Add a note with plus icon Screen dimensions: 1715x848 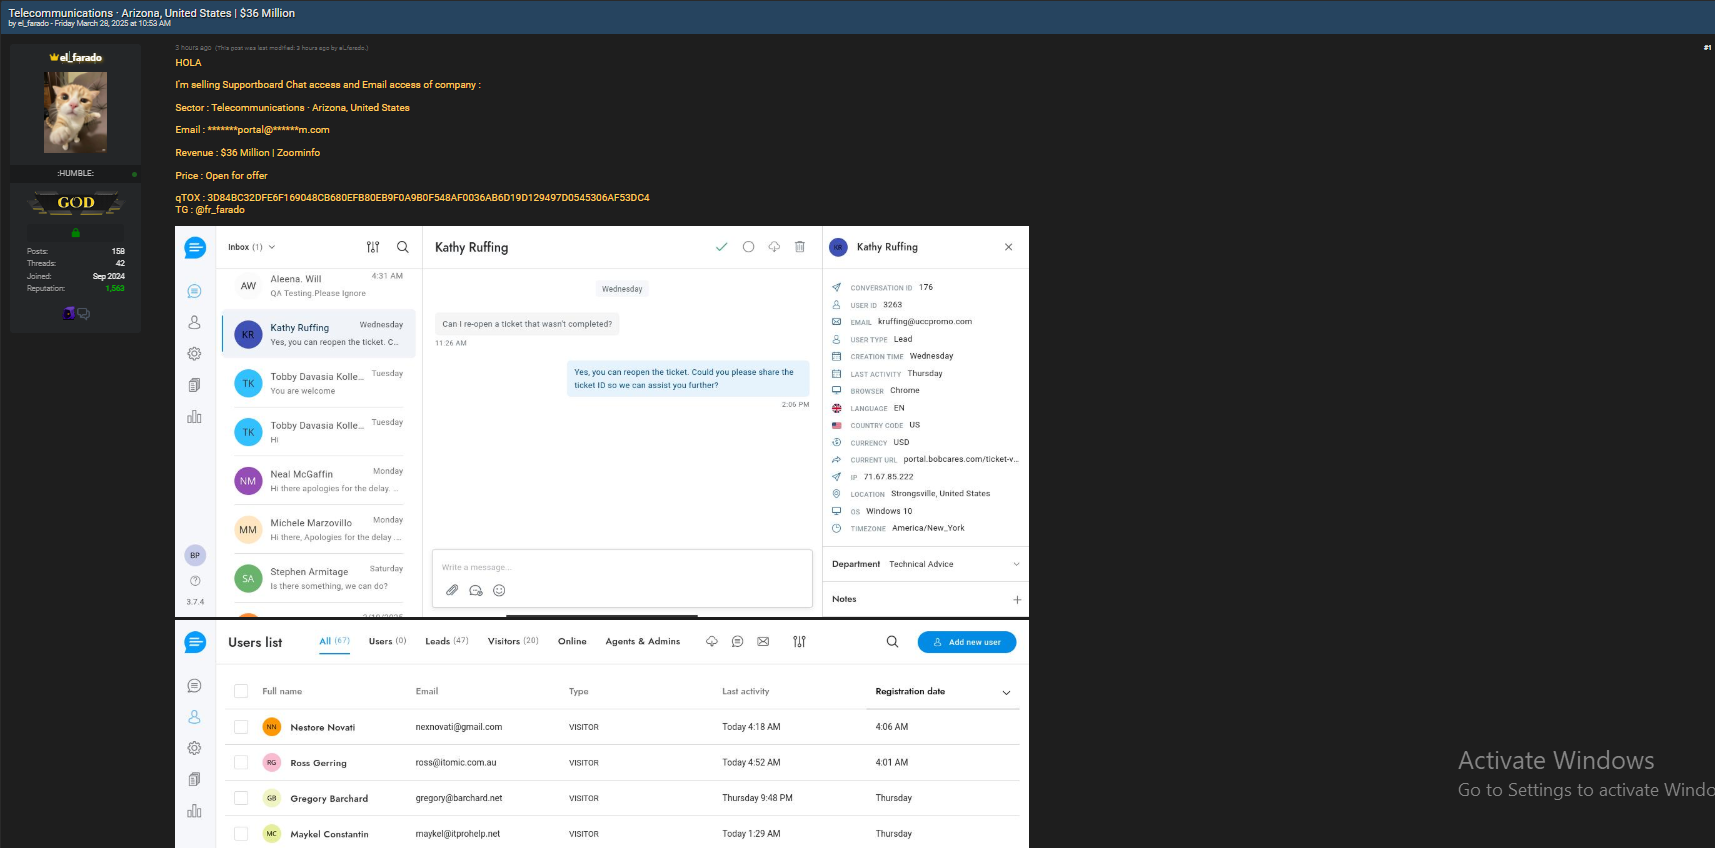click(1017, 600)
